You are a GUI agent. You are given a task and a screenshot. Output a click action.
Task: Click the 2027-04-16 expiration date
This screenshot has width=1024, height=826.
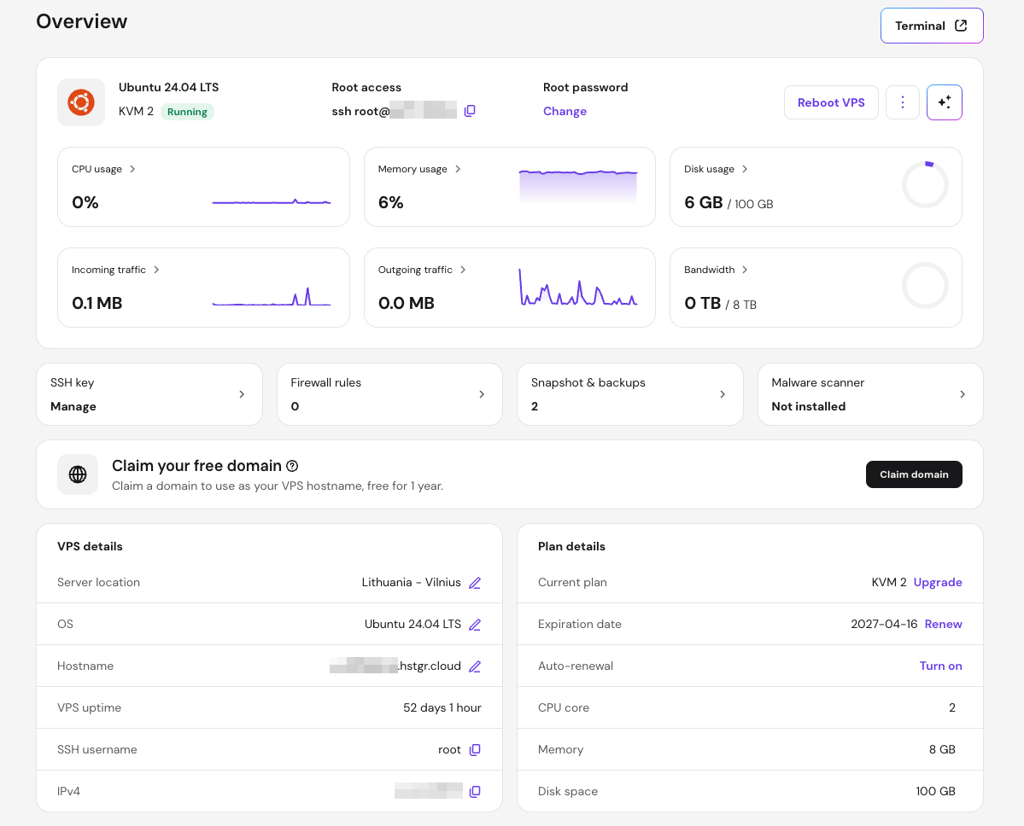(884, 624)
